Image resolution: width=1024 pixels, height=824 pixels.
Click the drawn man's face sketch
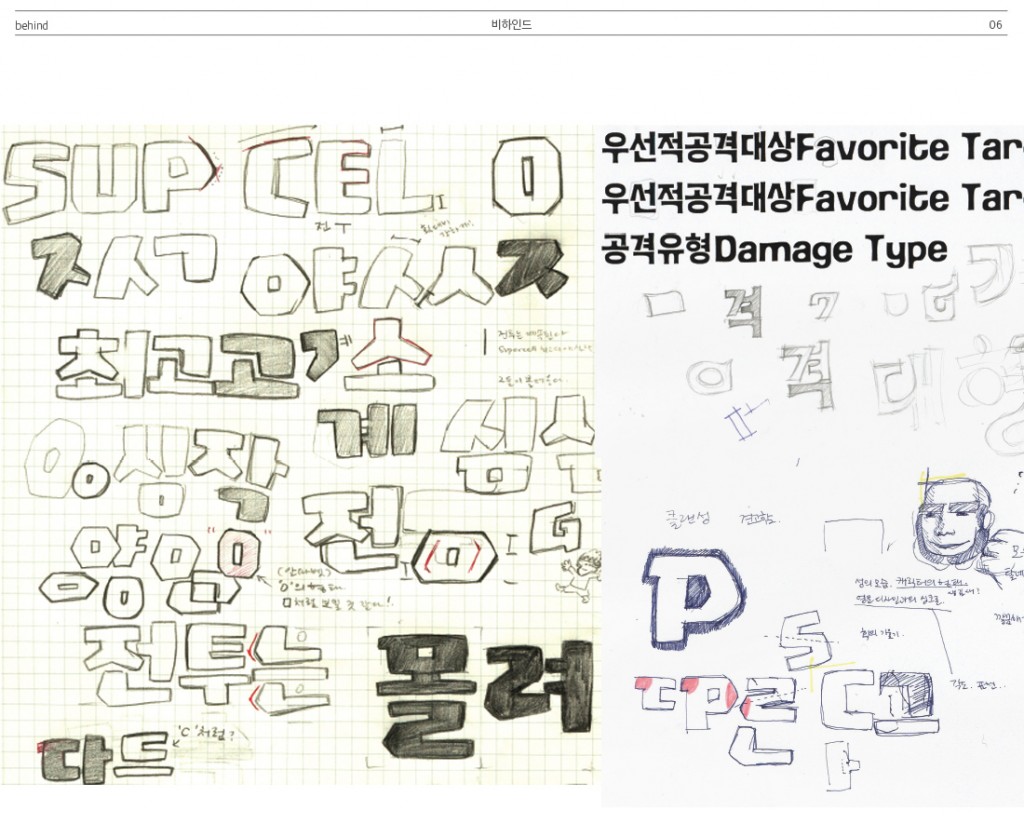pos(953,522)
